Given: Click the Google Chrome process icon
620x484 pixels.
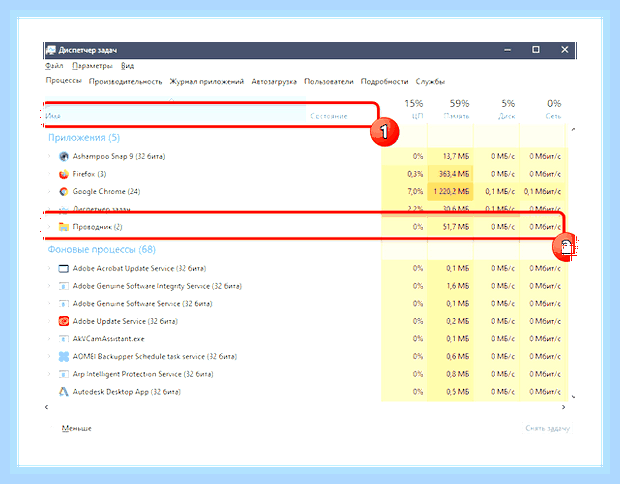Looking at the screenshot, I should tap(64, 191).
